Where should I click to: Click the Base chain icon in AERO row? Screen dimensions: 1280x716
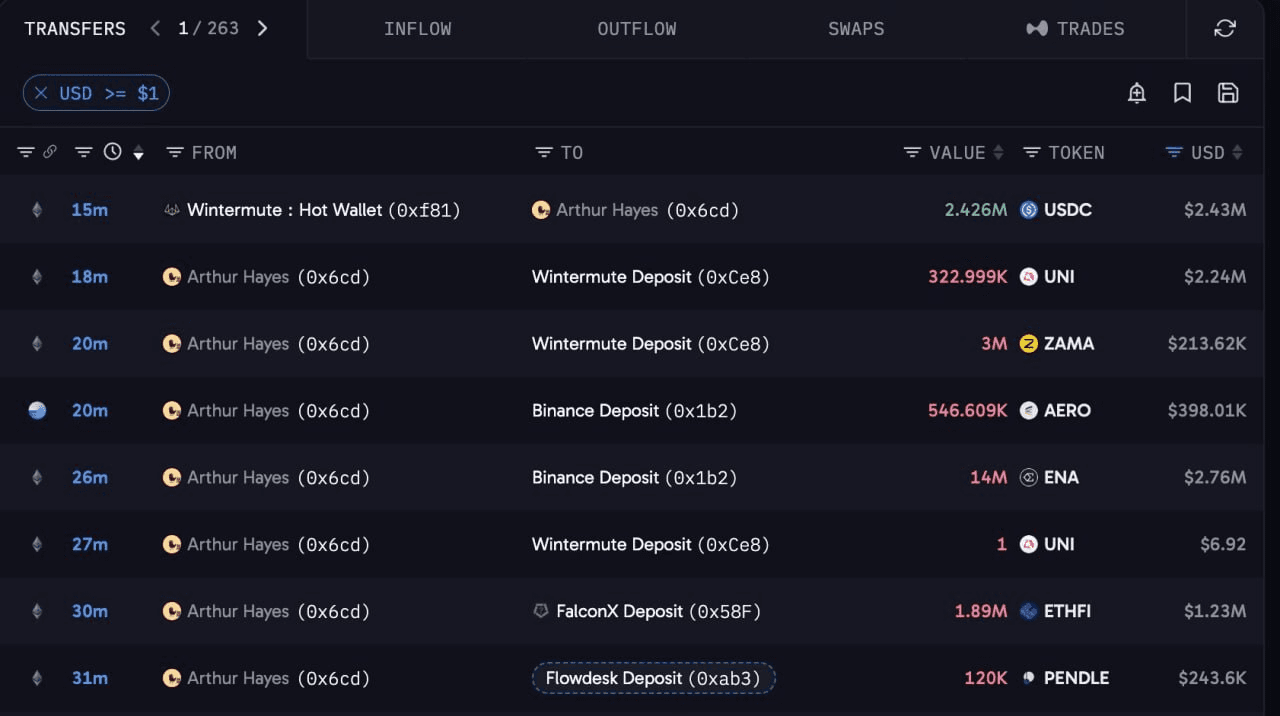pyautogui.click(x=37, y=410)
